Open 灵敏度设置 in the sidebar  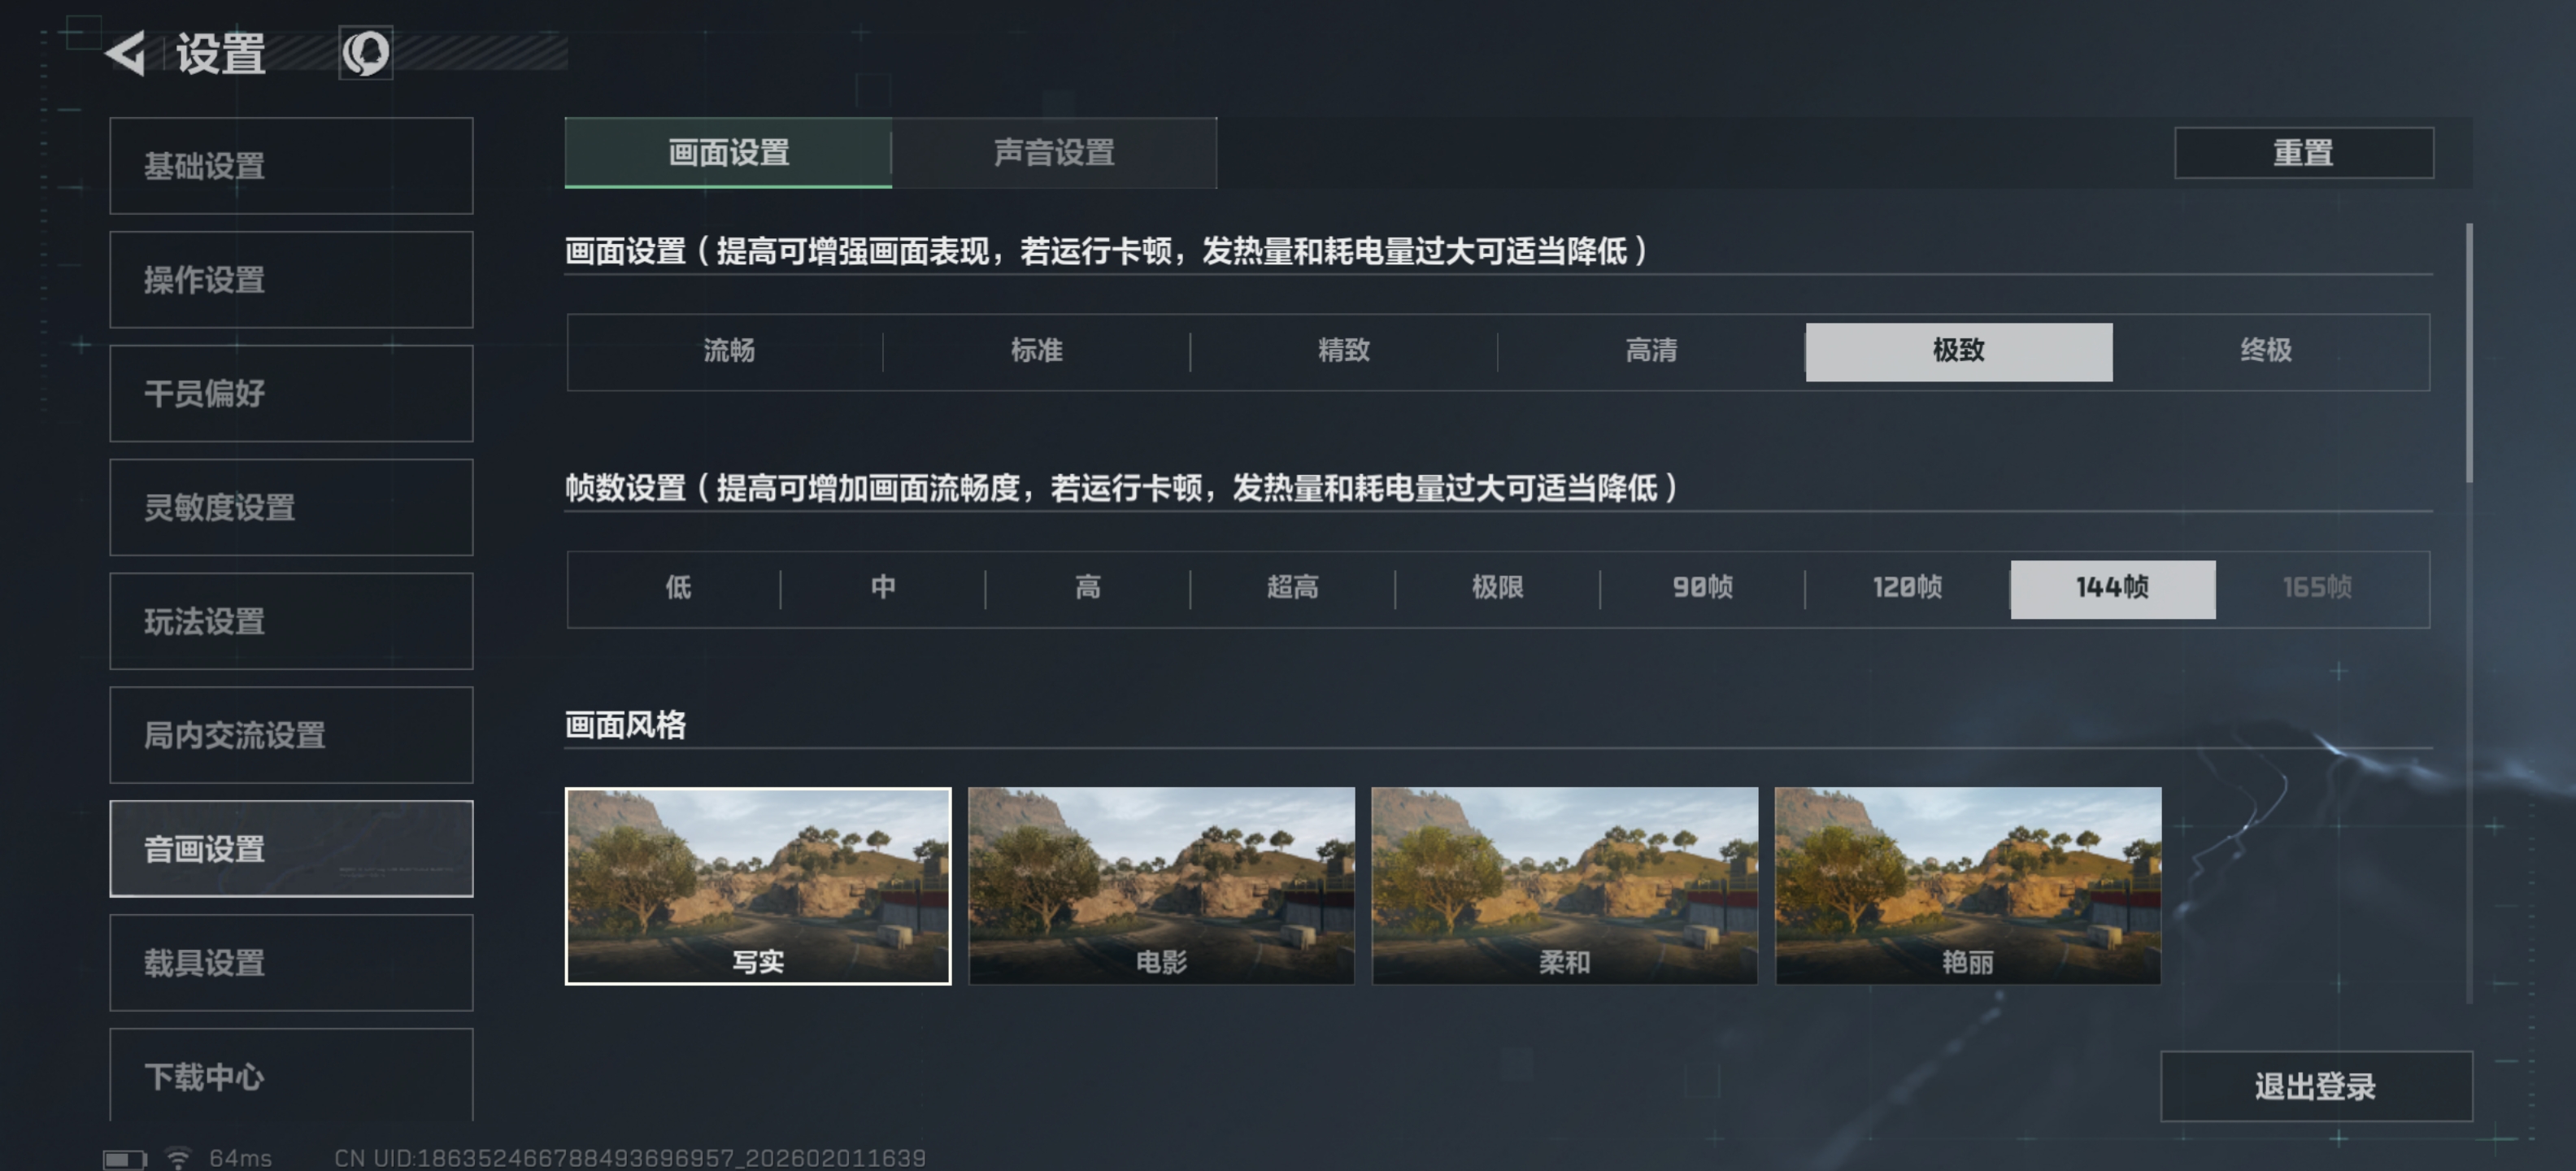pyautogui.click(x=291, y=508)
